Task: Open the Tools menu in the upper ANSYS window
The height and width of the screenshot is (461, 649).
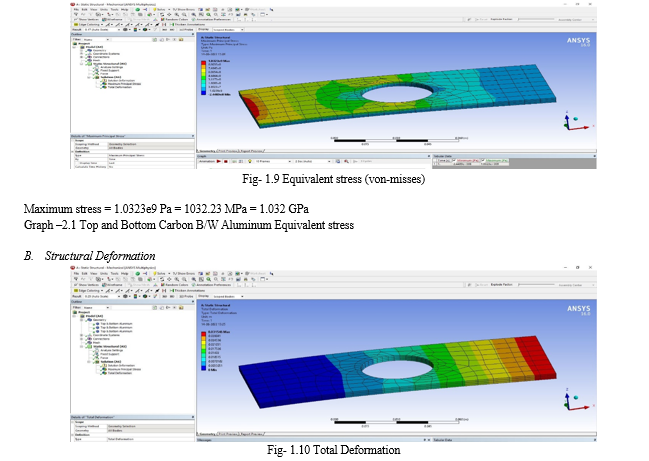Action: (x=114, y=10)
